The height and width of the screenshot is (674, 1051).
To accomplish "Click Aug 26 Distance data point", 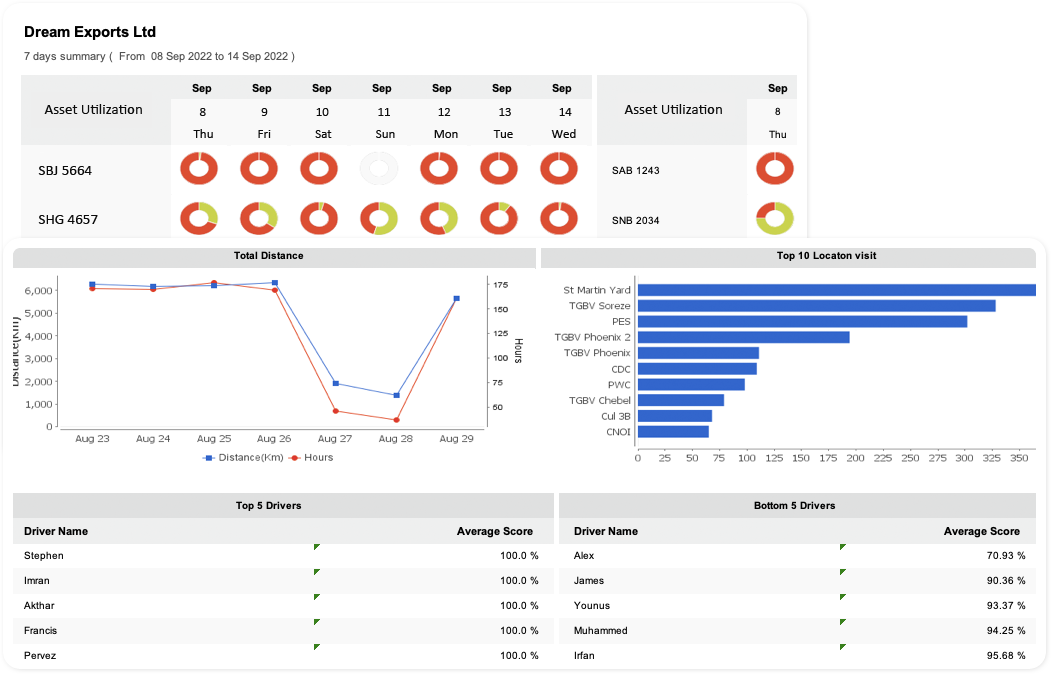I will 275,283.
